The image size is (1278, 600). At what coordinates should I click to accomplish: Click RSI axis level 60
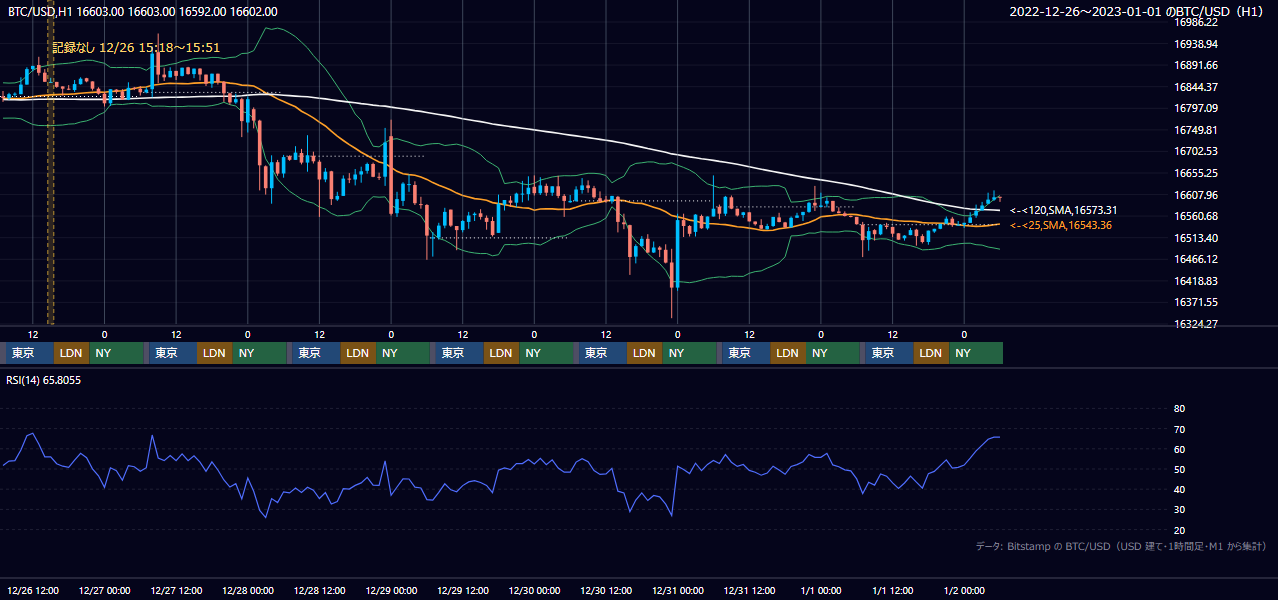click(1179, 449)
